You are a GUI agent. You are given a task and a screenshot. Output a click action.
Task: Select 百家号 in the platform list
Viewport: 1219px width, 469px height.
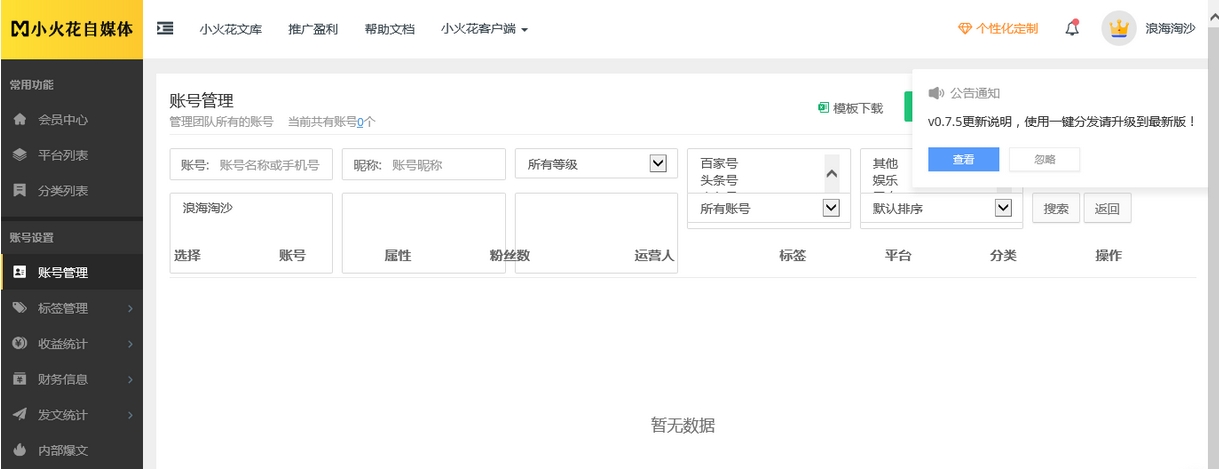[719, 163]
